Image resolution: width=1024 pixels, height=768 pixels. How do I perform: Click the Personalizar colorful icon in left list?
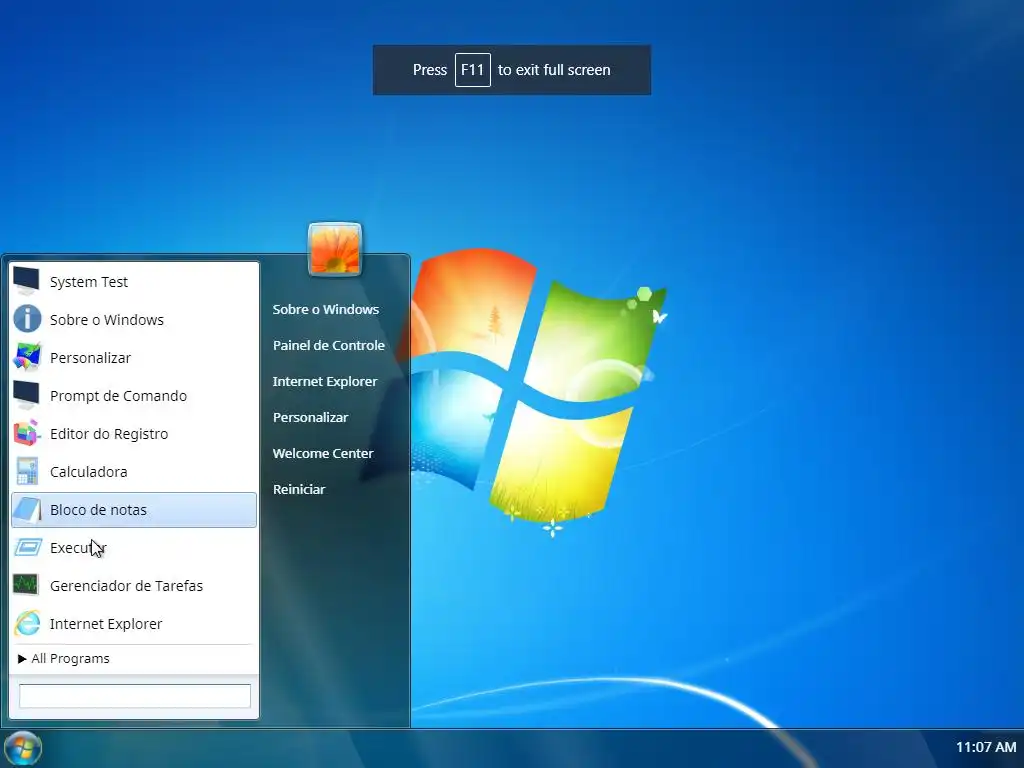[27, 357]
